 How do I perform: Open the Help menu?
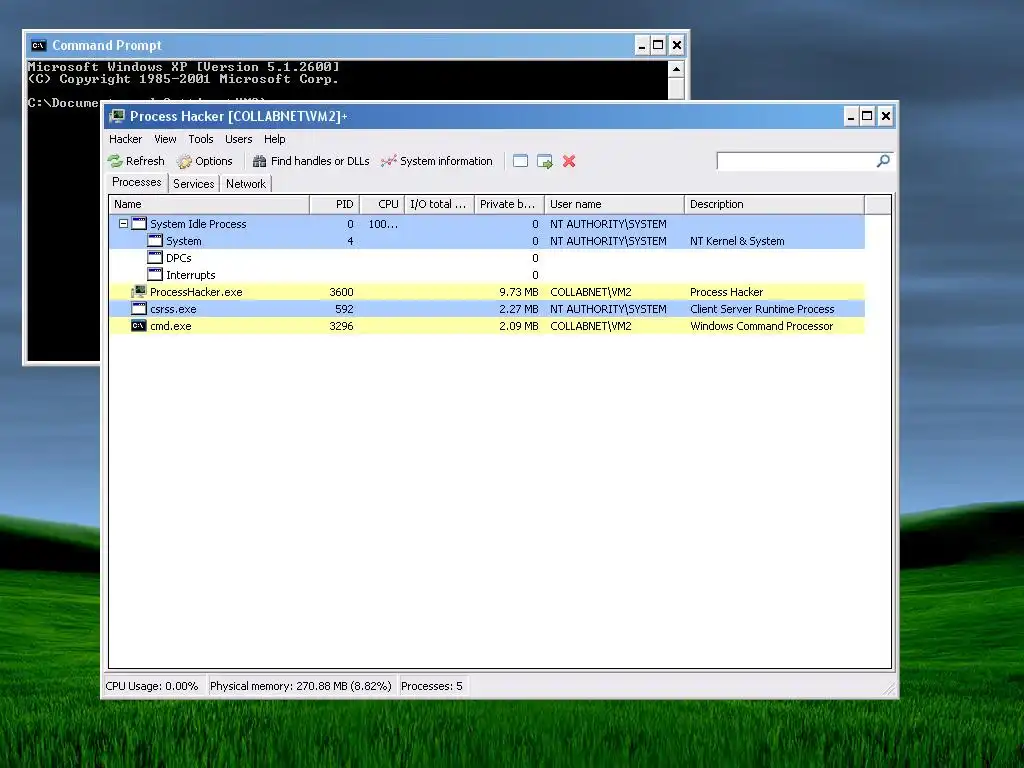[274, 139]
